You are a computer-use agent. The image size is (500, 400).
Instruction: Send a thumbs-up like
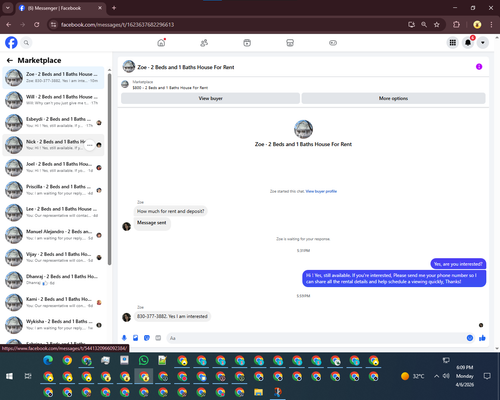pyautogui.click(x=482, y=338)
